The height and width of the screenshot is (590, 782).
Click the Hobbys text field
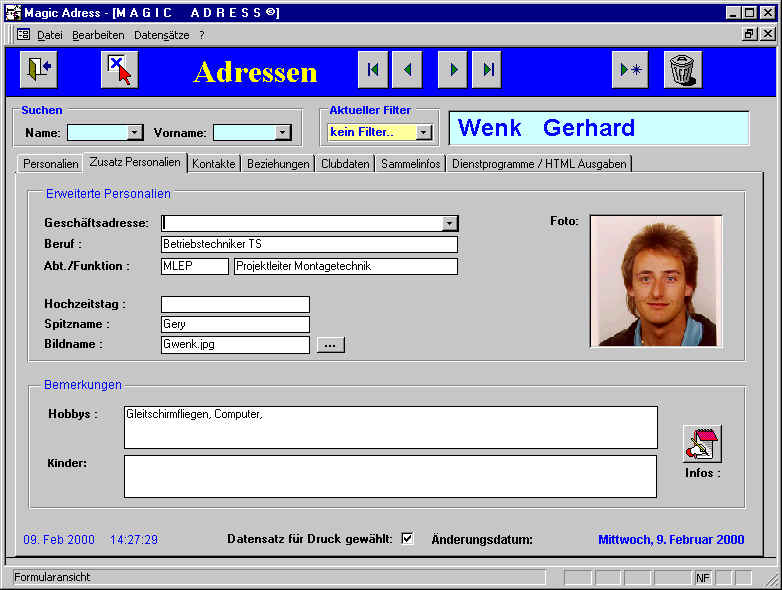[x=390, y=427]
